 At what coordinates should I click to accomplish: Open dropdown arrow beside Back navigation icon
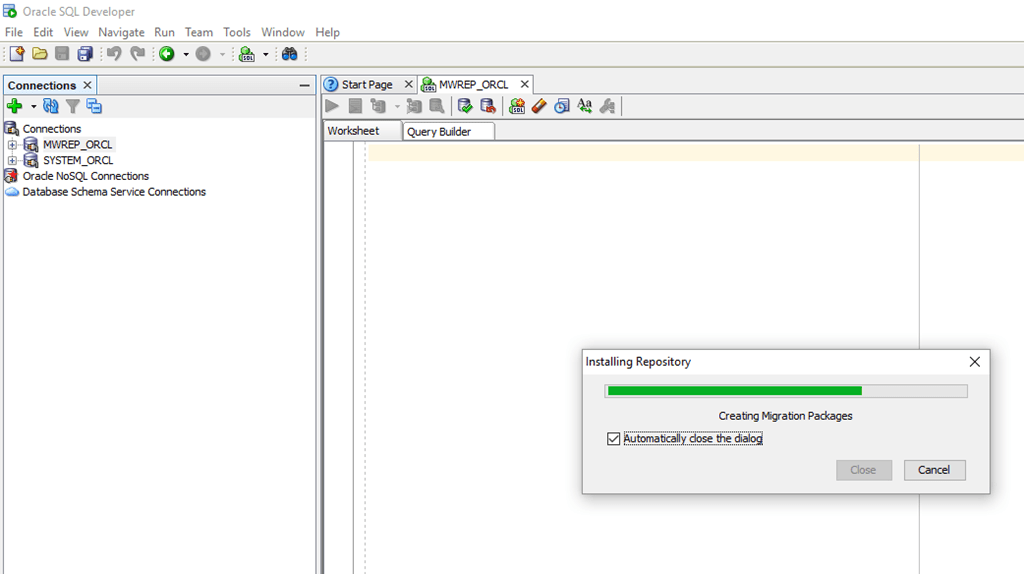coord(185,54)
